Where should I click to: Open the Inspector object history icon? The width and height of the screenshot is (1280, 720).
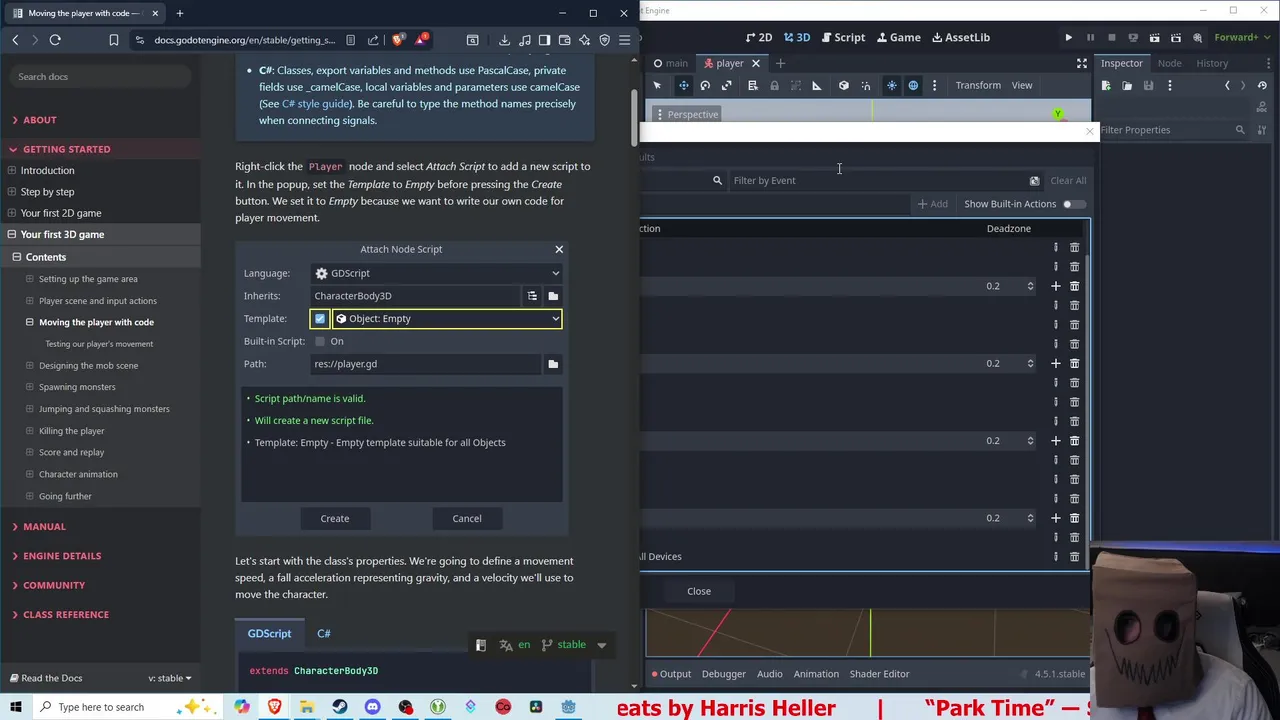(1262, 85)
